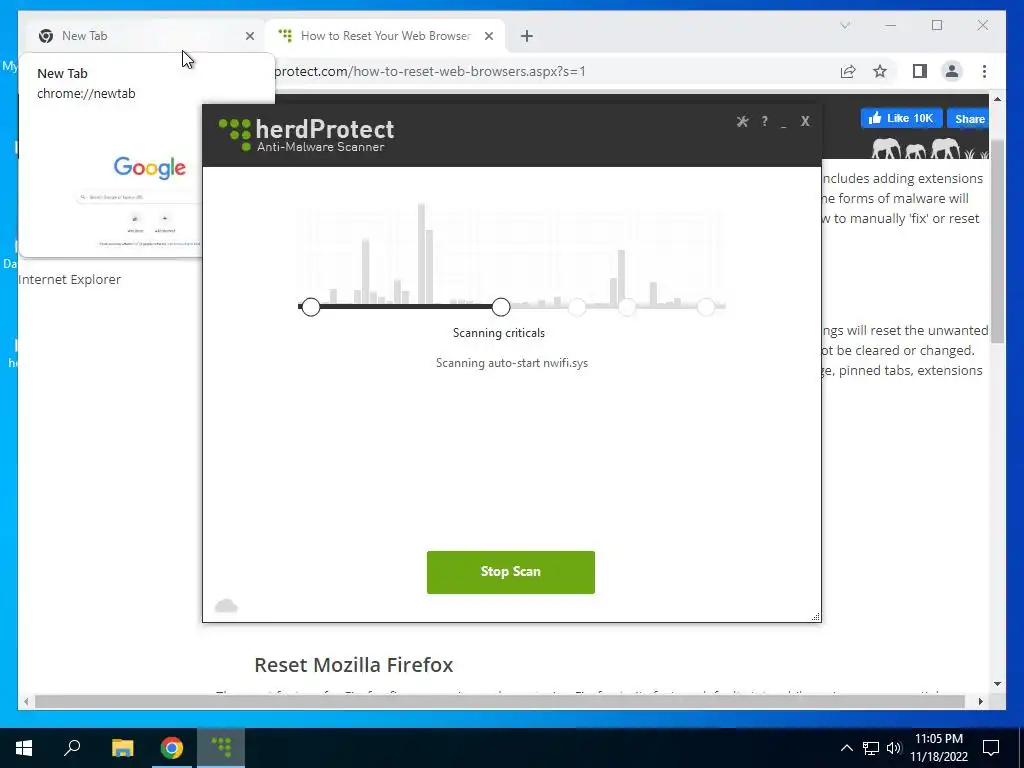Viewport: 1024px width, 768px height.
Task: Open File Explorer from the taskbar
Action: click(x=122, y=748)
